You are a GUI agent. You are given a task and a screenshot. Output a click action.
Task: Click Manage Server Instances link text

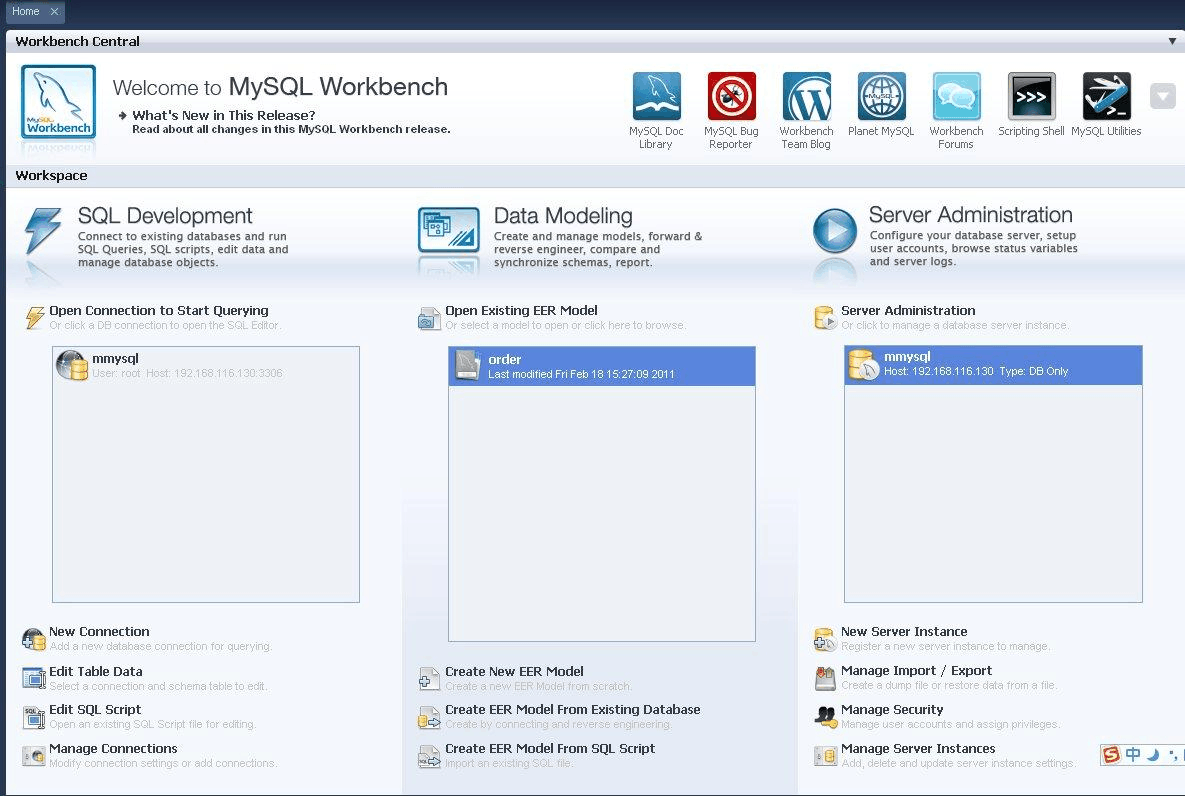point(918,748)
